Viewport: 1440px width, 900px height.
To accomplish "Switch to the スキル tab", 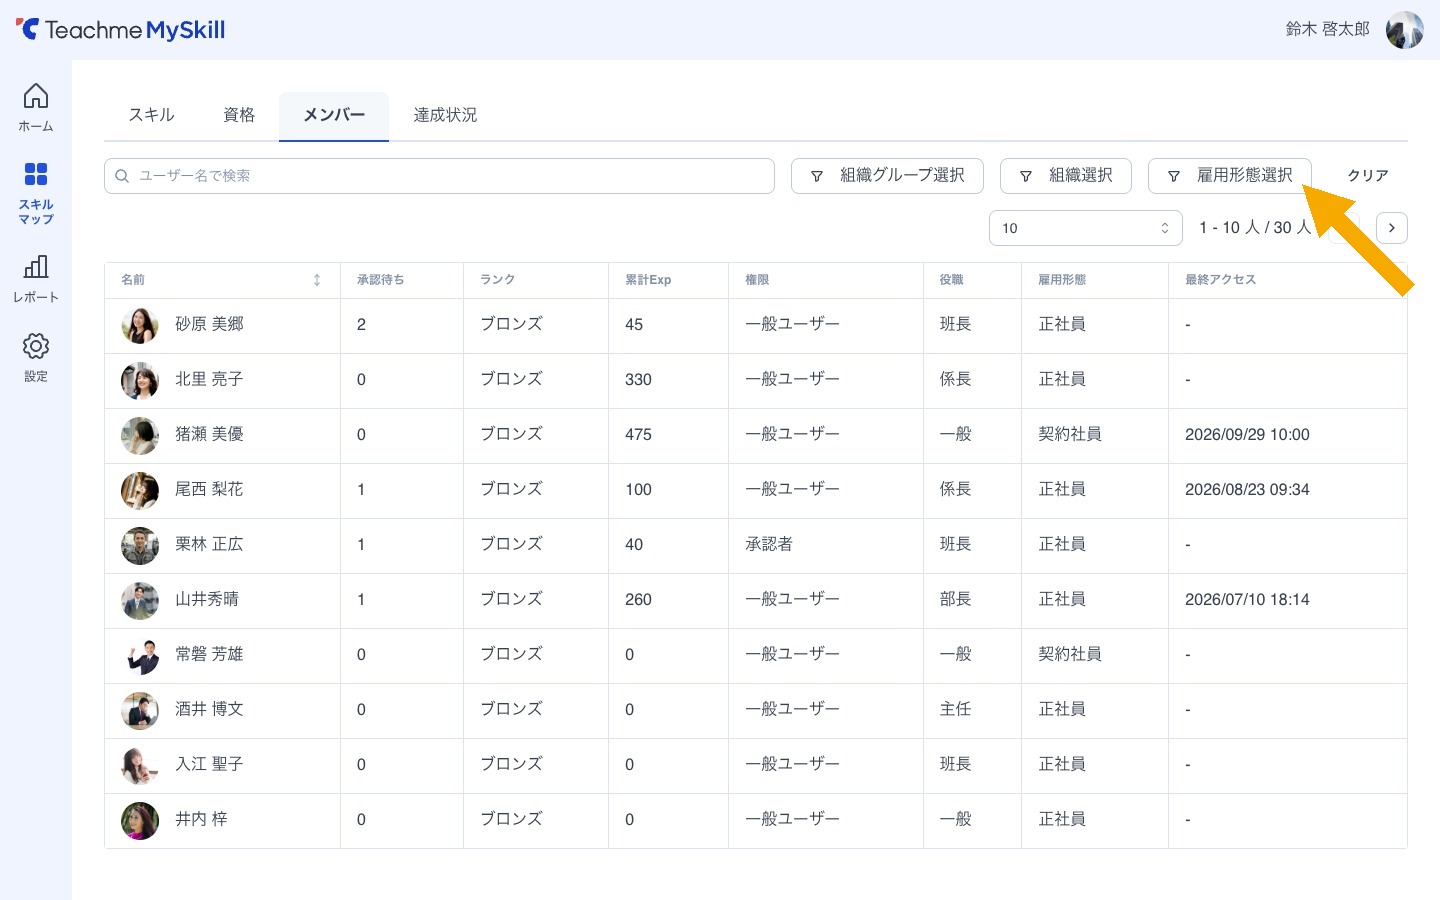I will click(x=151, y=115).
